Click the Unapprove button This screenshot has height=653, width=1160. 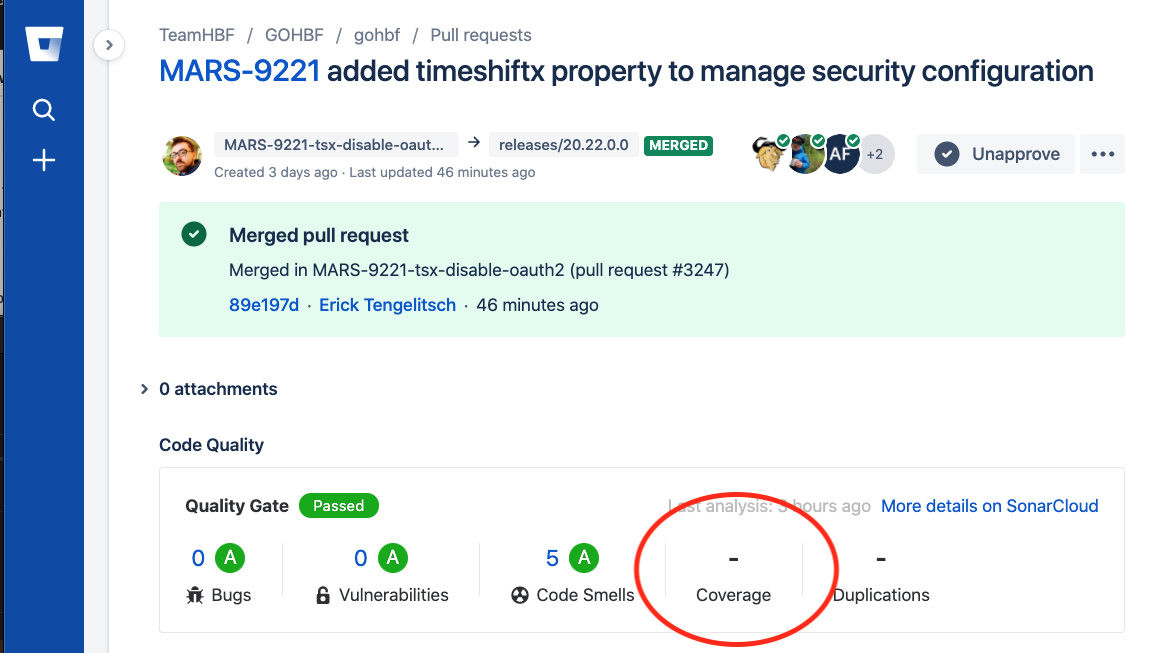996,154
